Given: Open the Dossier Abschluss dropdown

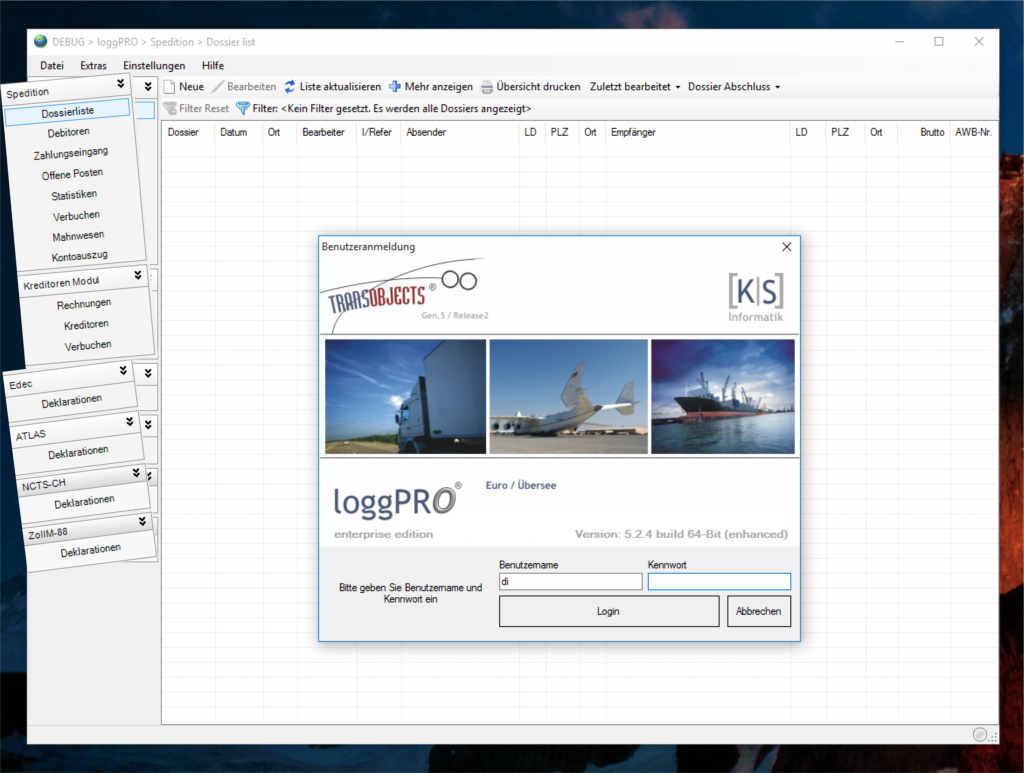Looking at the screenshot, I should pos(733,87).
